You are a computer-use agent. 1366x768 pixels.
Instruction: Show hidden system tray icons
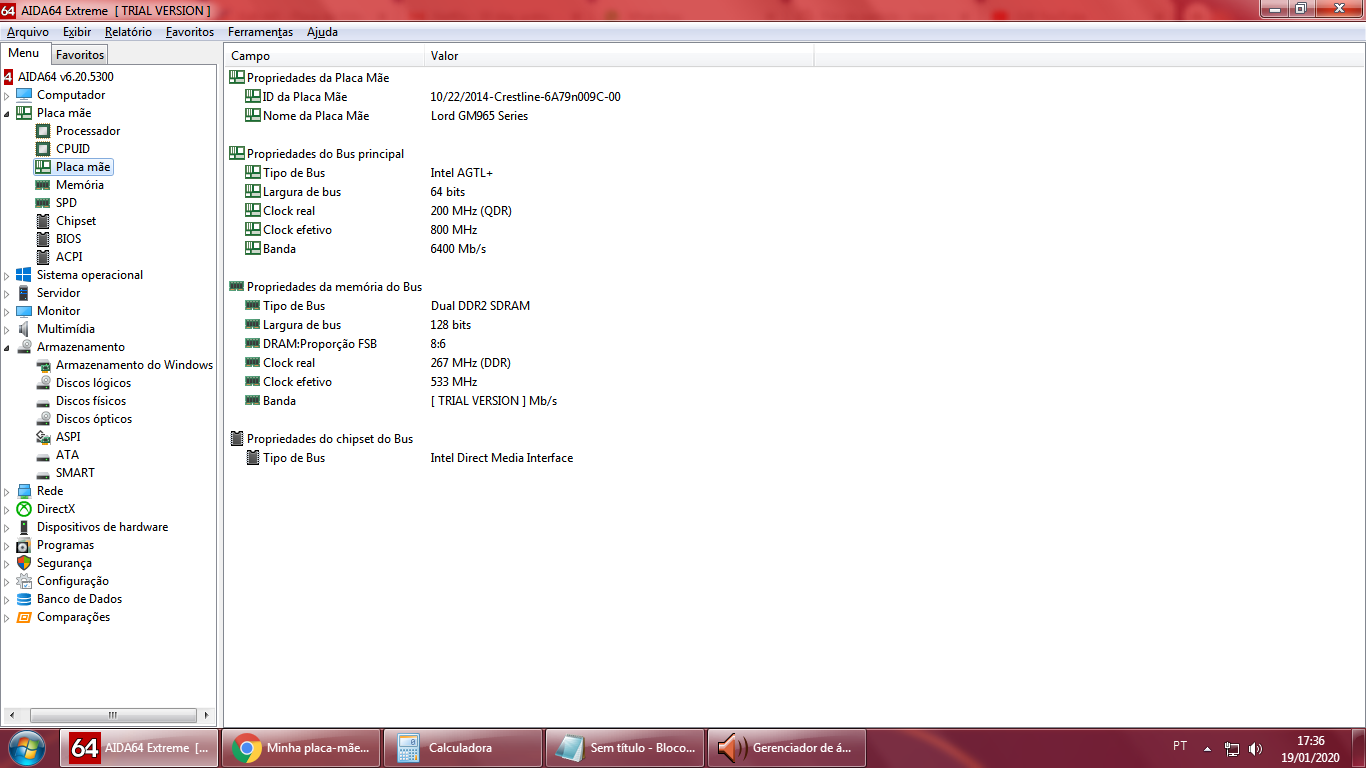coord(1207,748)
